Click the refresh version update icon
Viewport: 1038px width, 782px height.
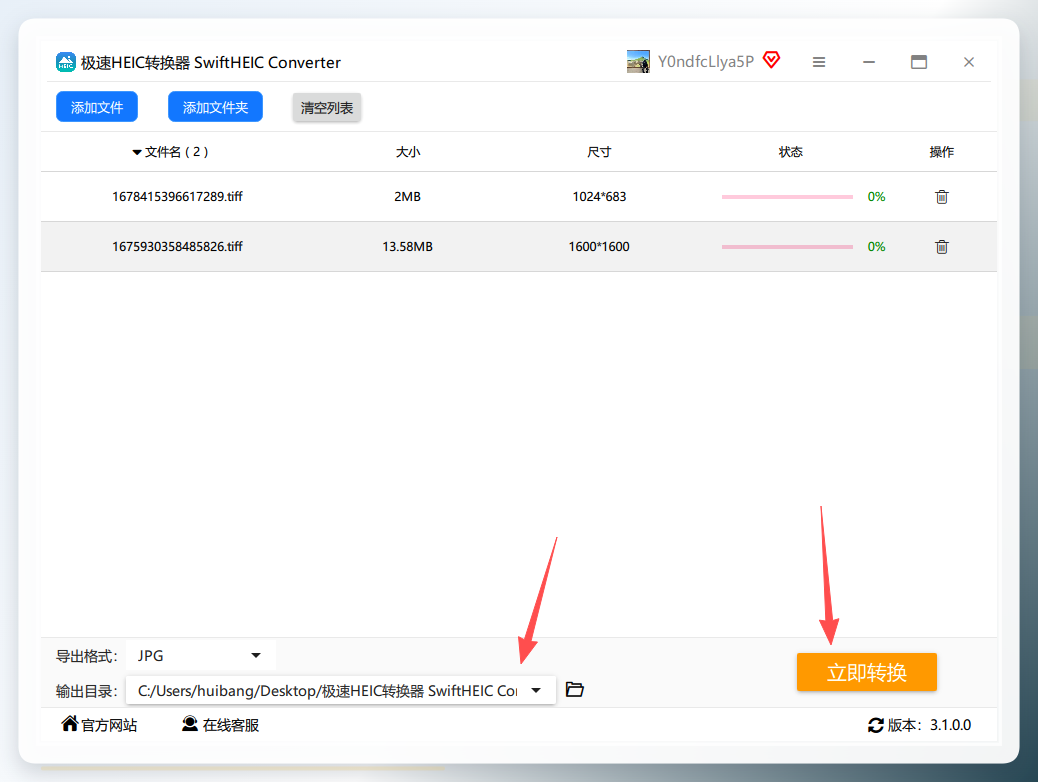[876, 726]
